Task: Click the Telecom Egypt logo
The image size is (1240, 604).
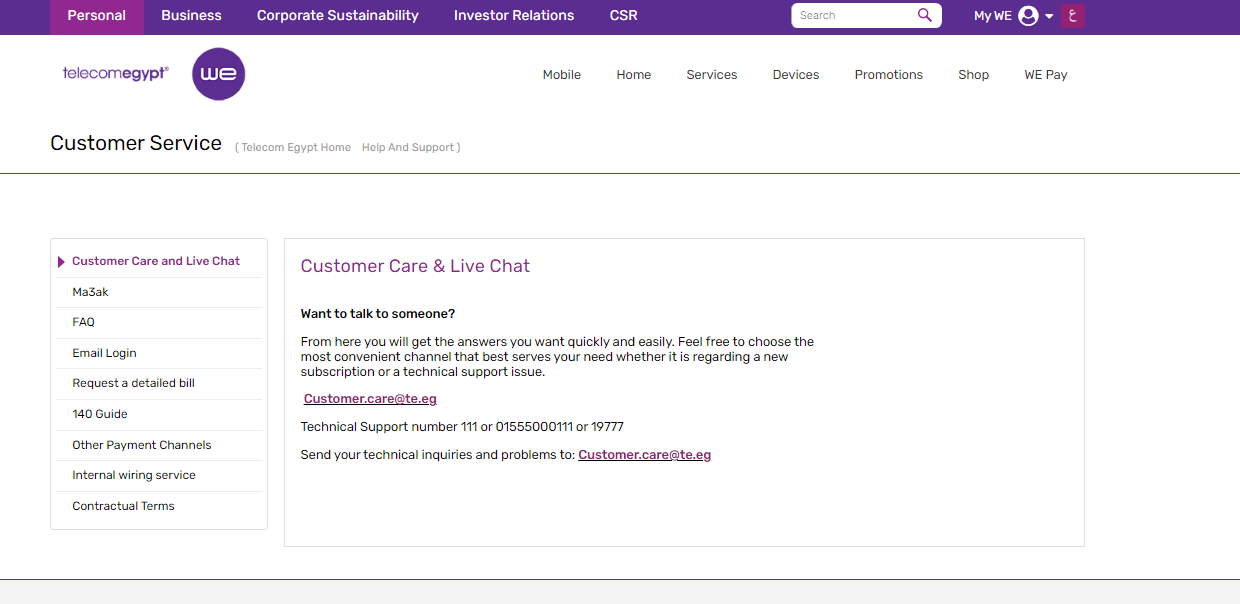Action: coord(116,73)
